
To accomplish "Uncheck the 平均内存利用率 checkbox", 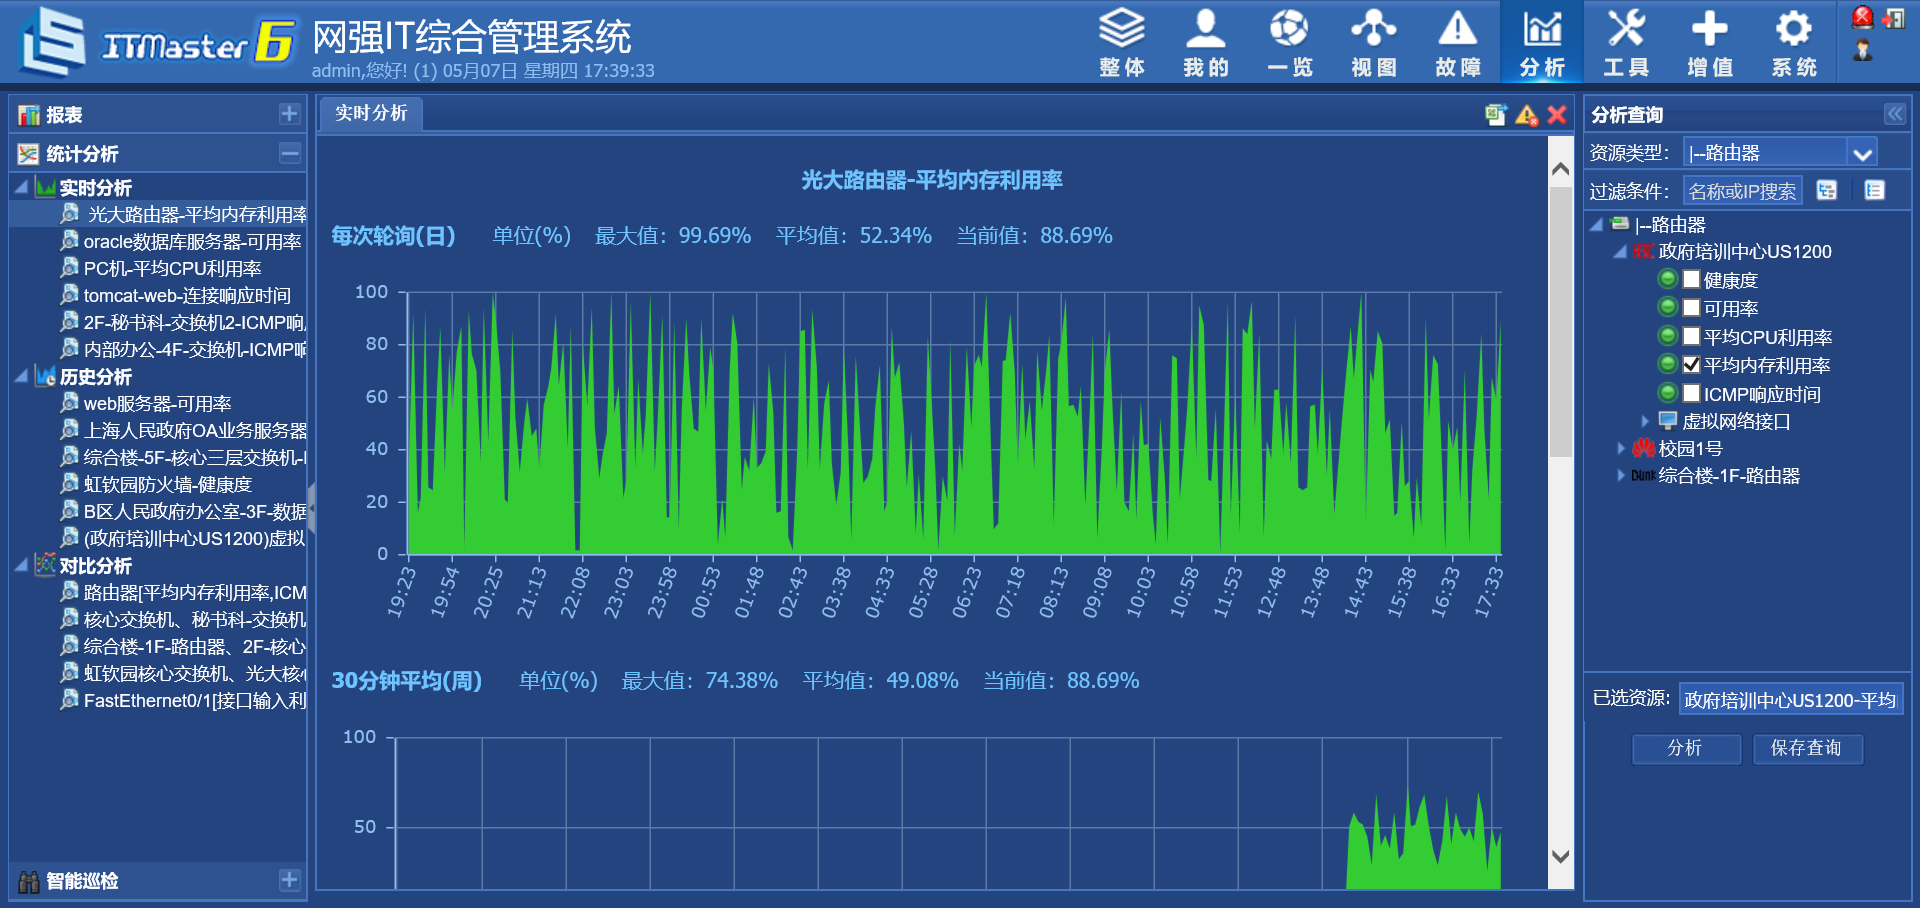I will pos(1692,364).
